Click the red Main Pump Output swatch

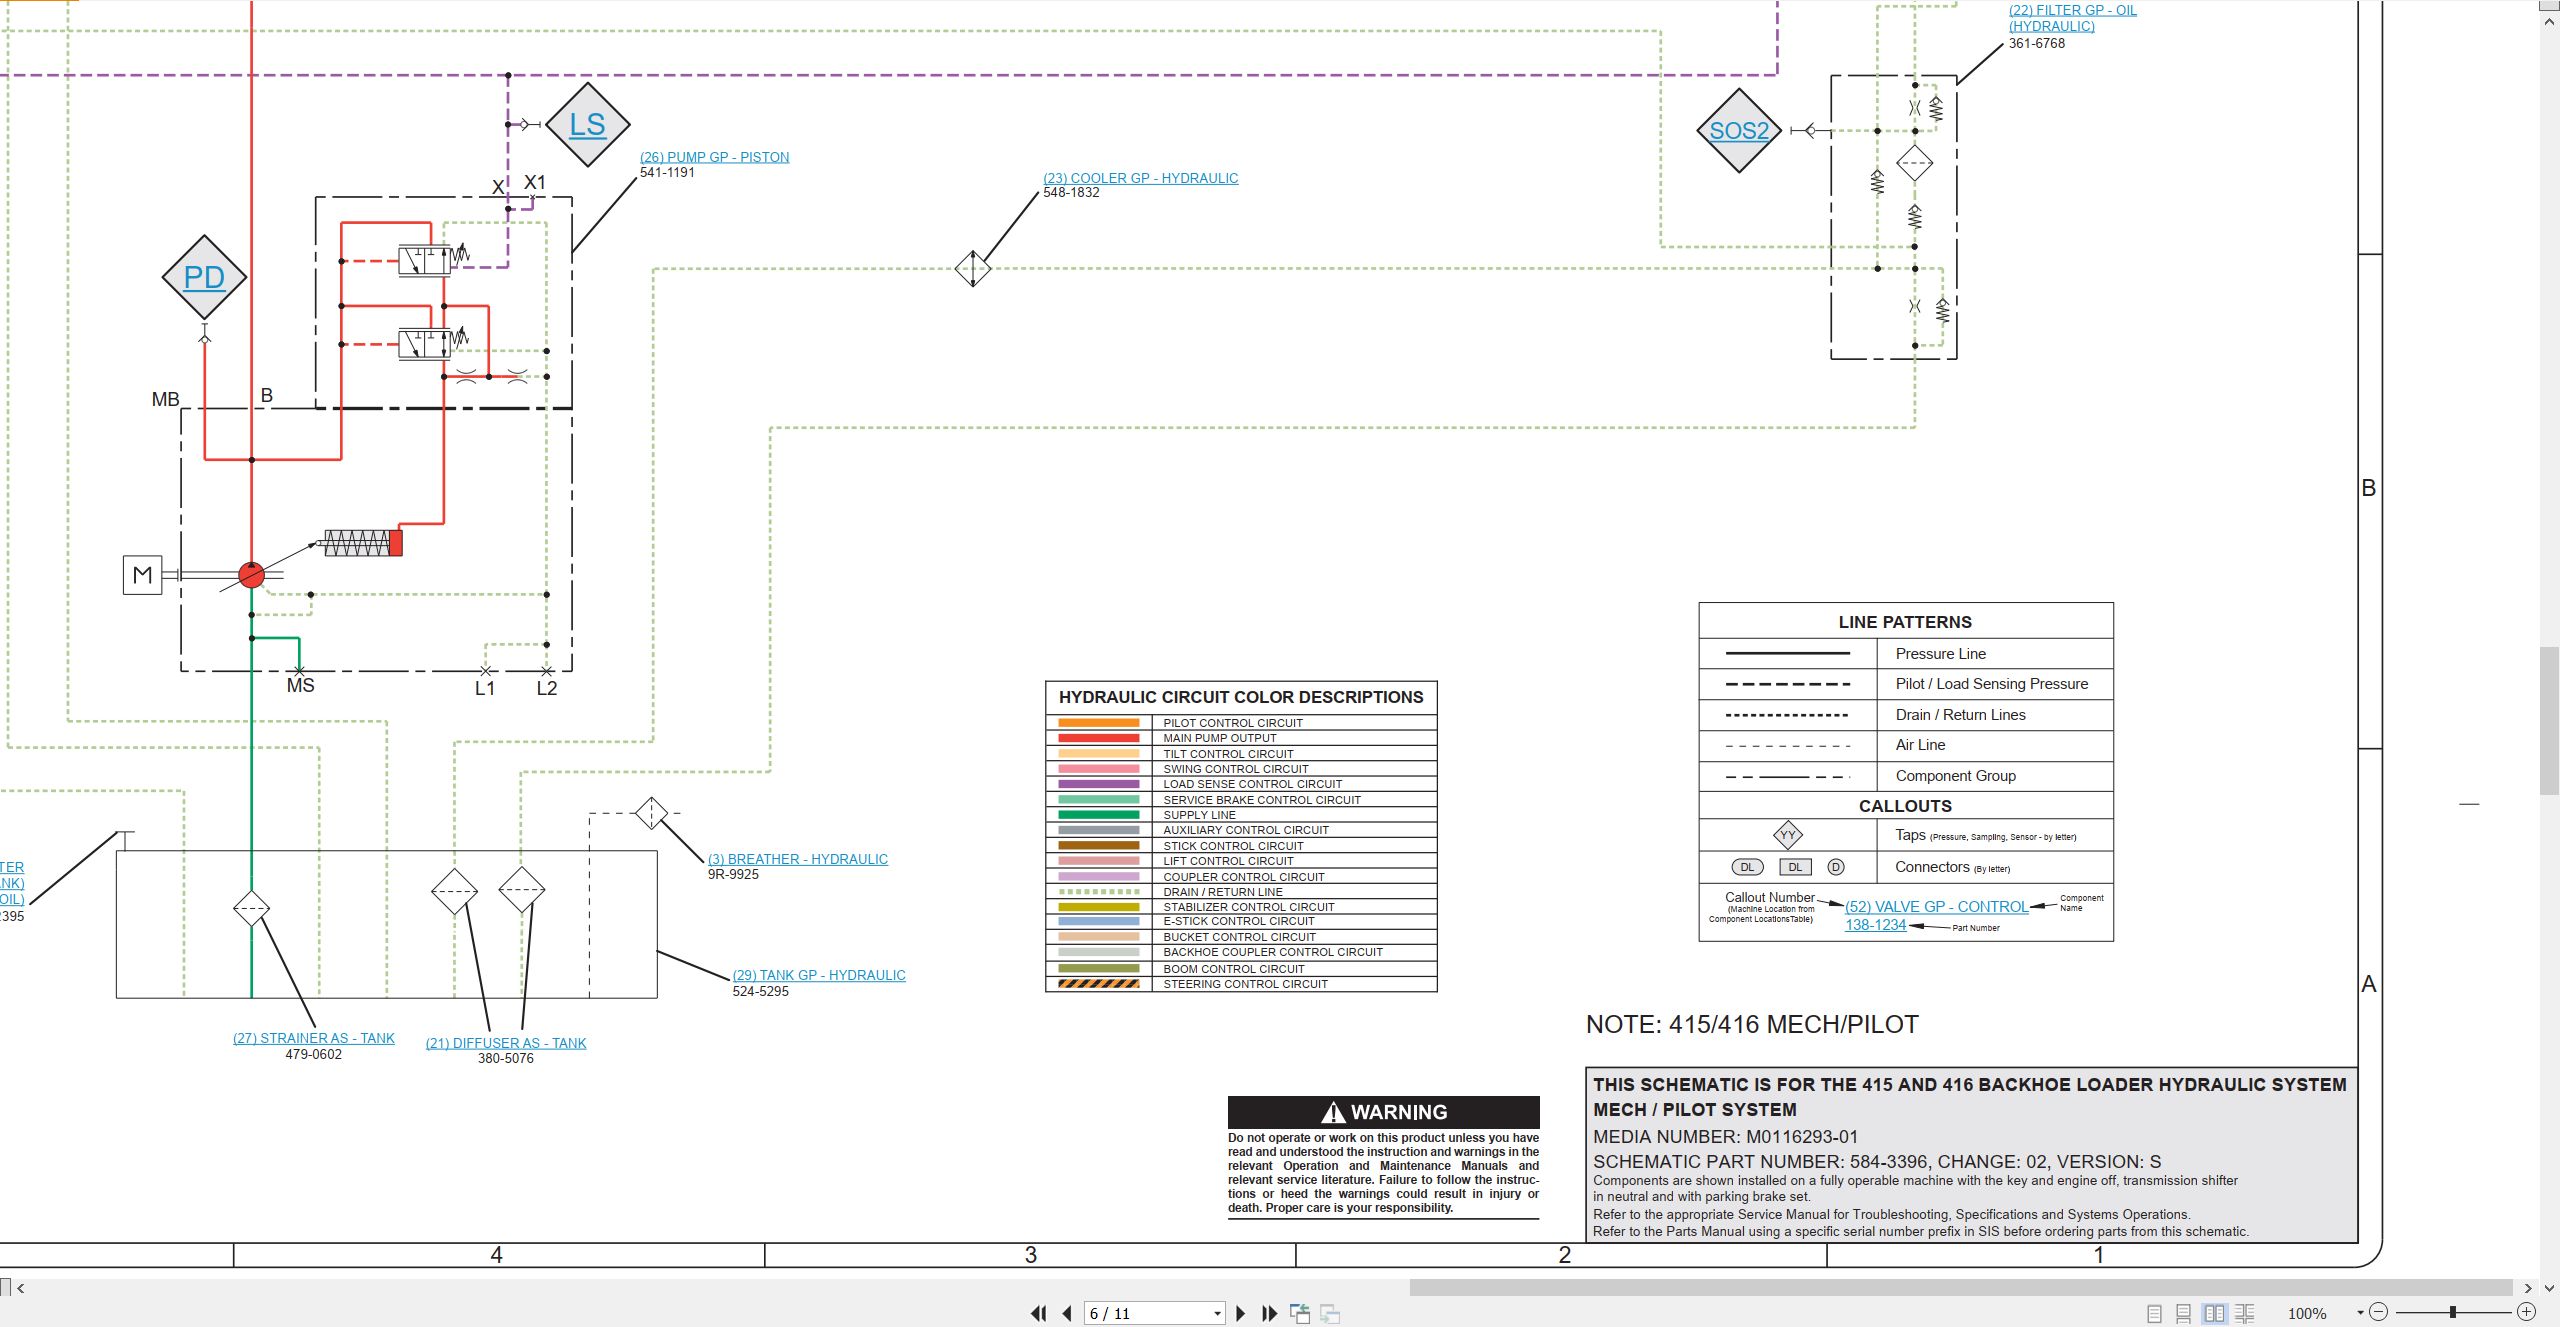tap(1098, 738)
